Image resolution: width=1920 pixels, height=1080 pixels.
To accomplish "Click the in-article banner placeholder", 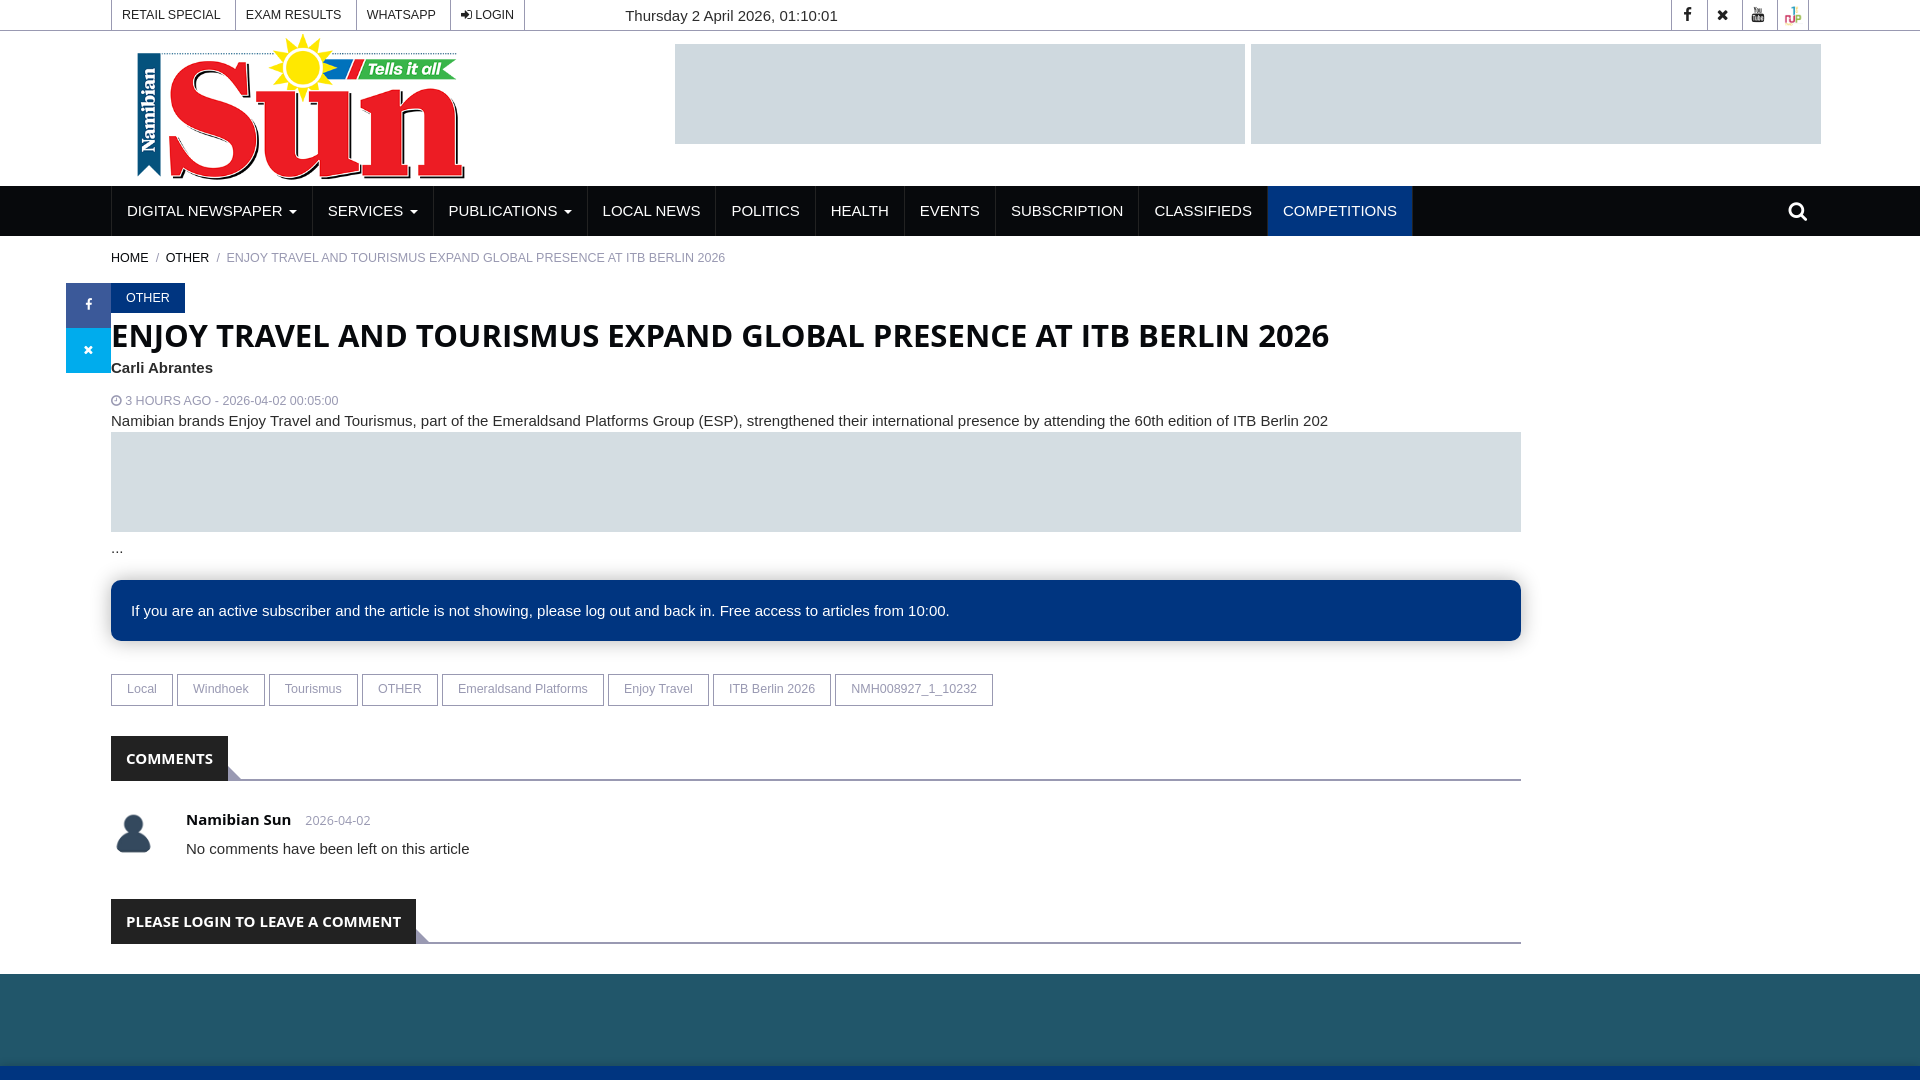I will click(x=816, y=482).
